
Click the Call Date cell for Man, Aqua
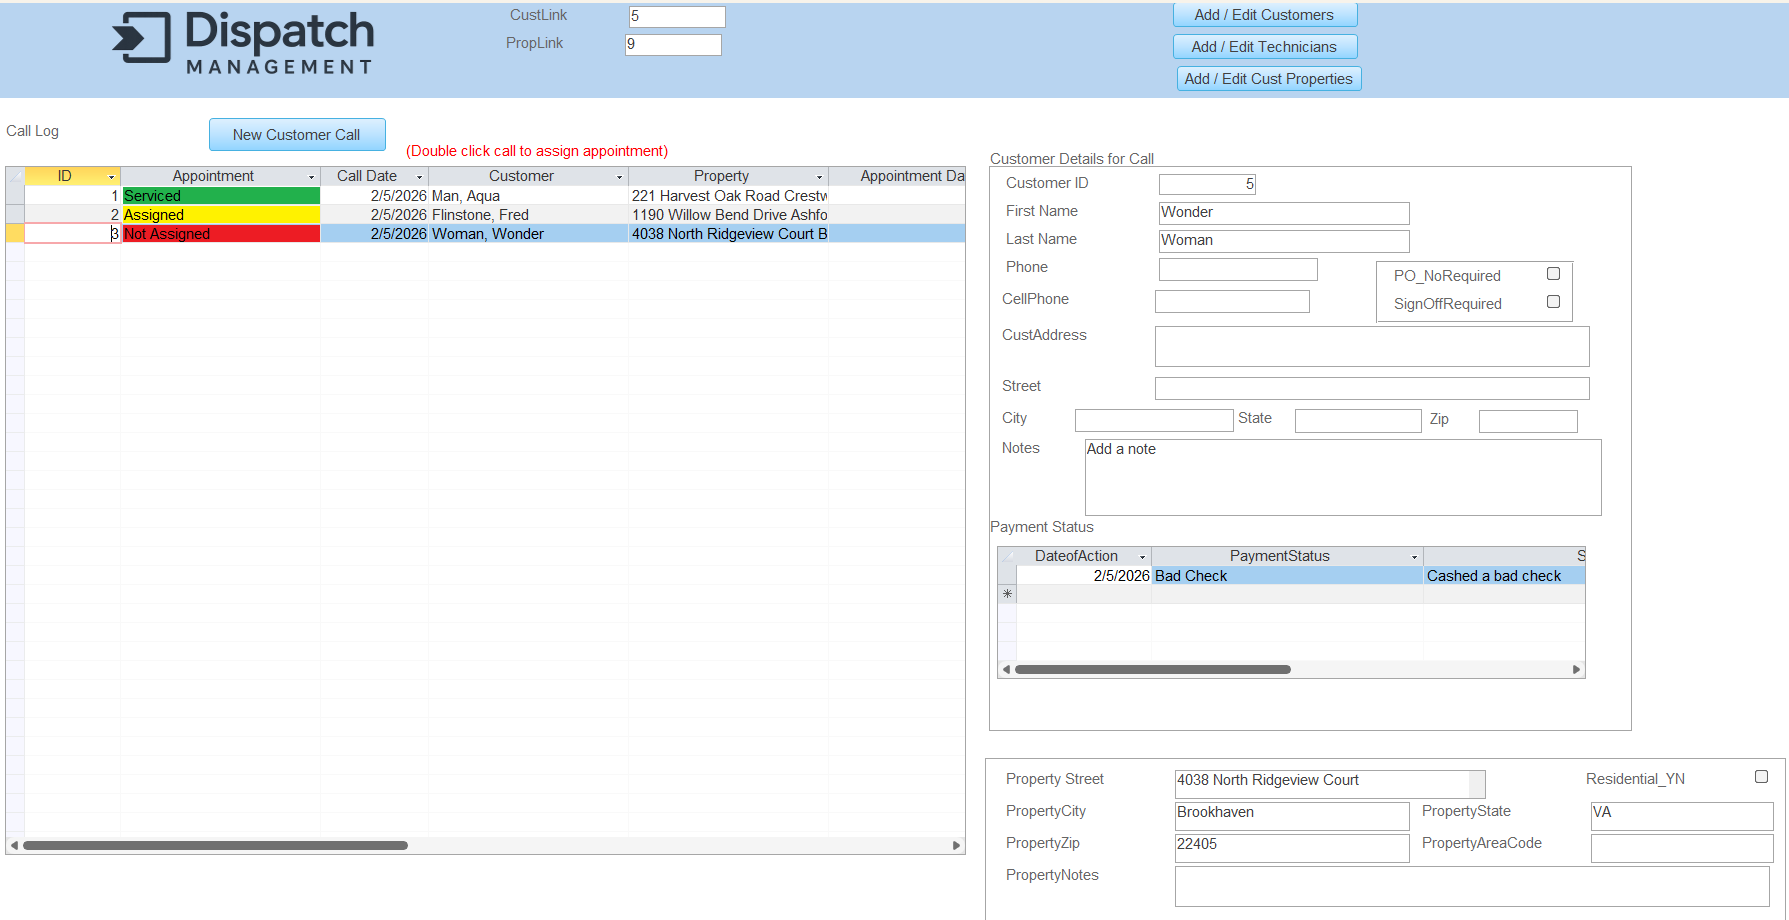click(374, 196)
